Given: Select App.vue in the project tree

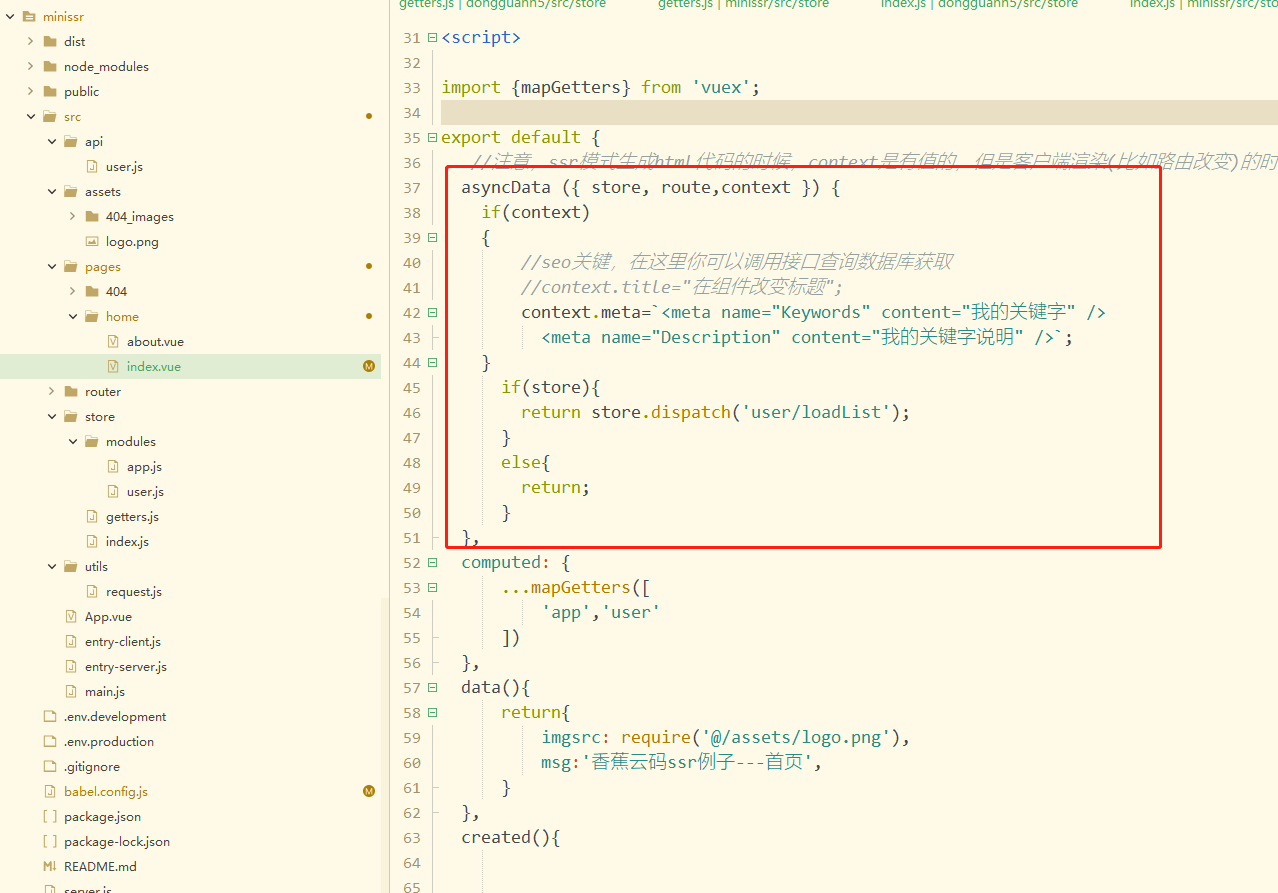Looking at the screenshot, I should (x=108, y=616).
